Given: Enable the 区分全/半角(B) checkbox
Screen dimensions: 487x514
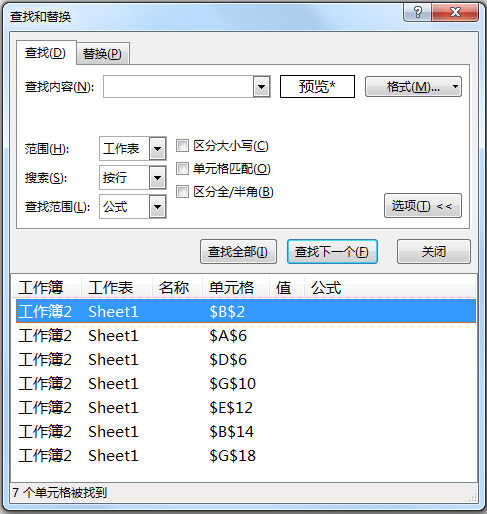Looking at the screenshot, I should [182, 192].
